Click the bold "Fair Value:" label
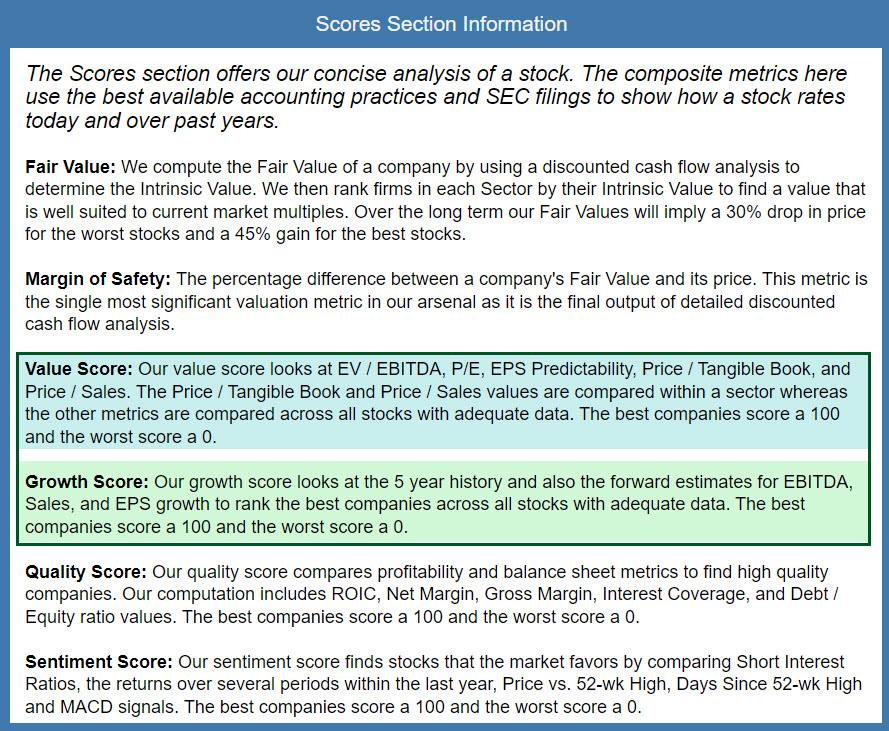The width and height of the screenshot is (889, 731). pos(70,167)
